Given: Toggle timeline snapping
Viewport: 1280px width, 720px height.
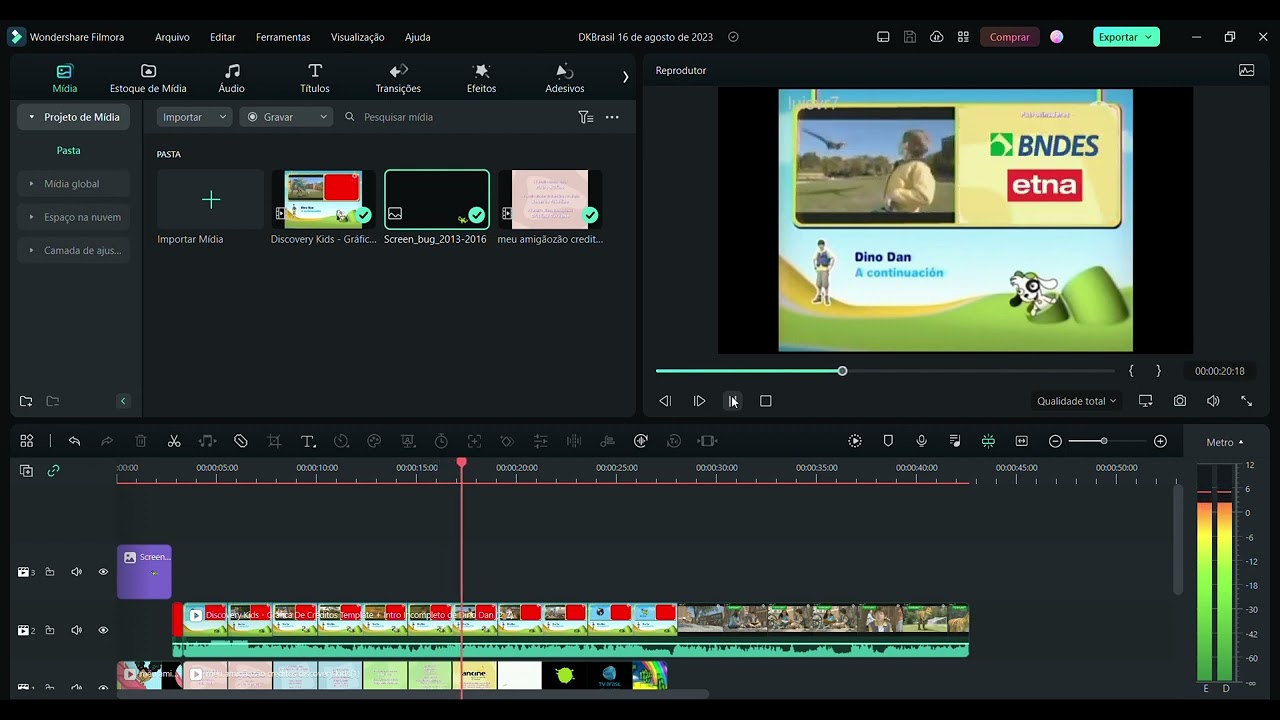Looking at the screenshot, I should [988, 441].
